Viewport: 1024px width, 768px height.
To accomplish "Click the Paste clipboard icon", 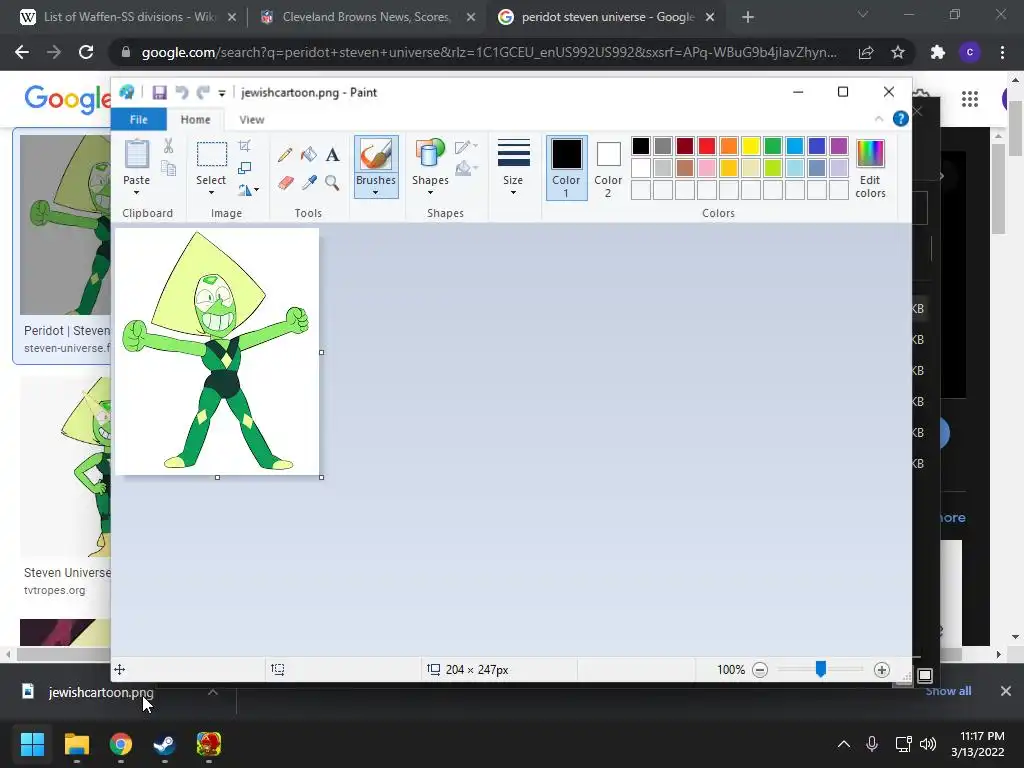I will [x=136, y=153].
